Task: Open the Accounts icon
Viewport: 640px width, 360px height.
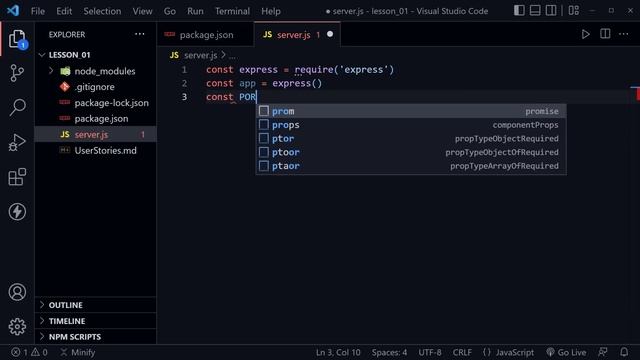Action: click(17, 292)
